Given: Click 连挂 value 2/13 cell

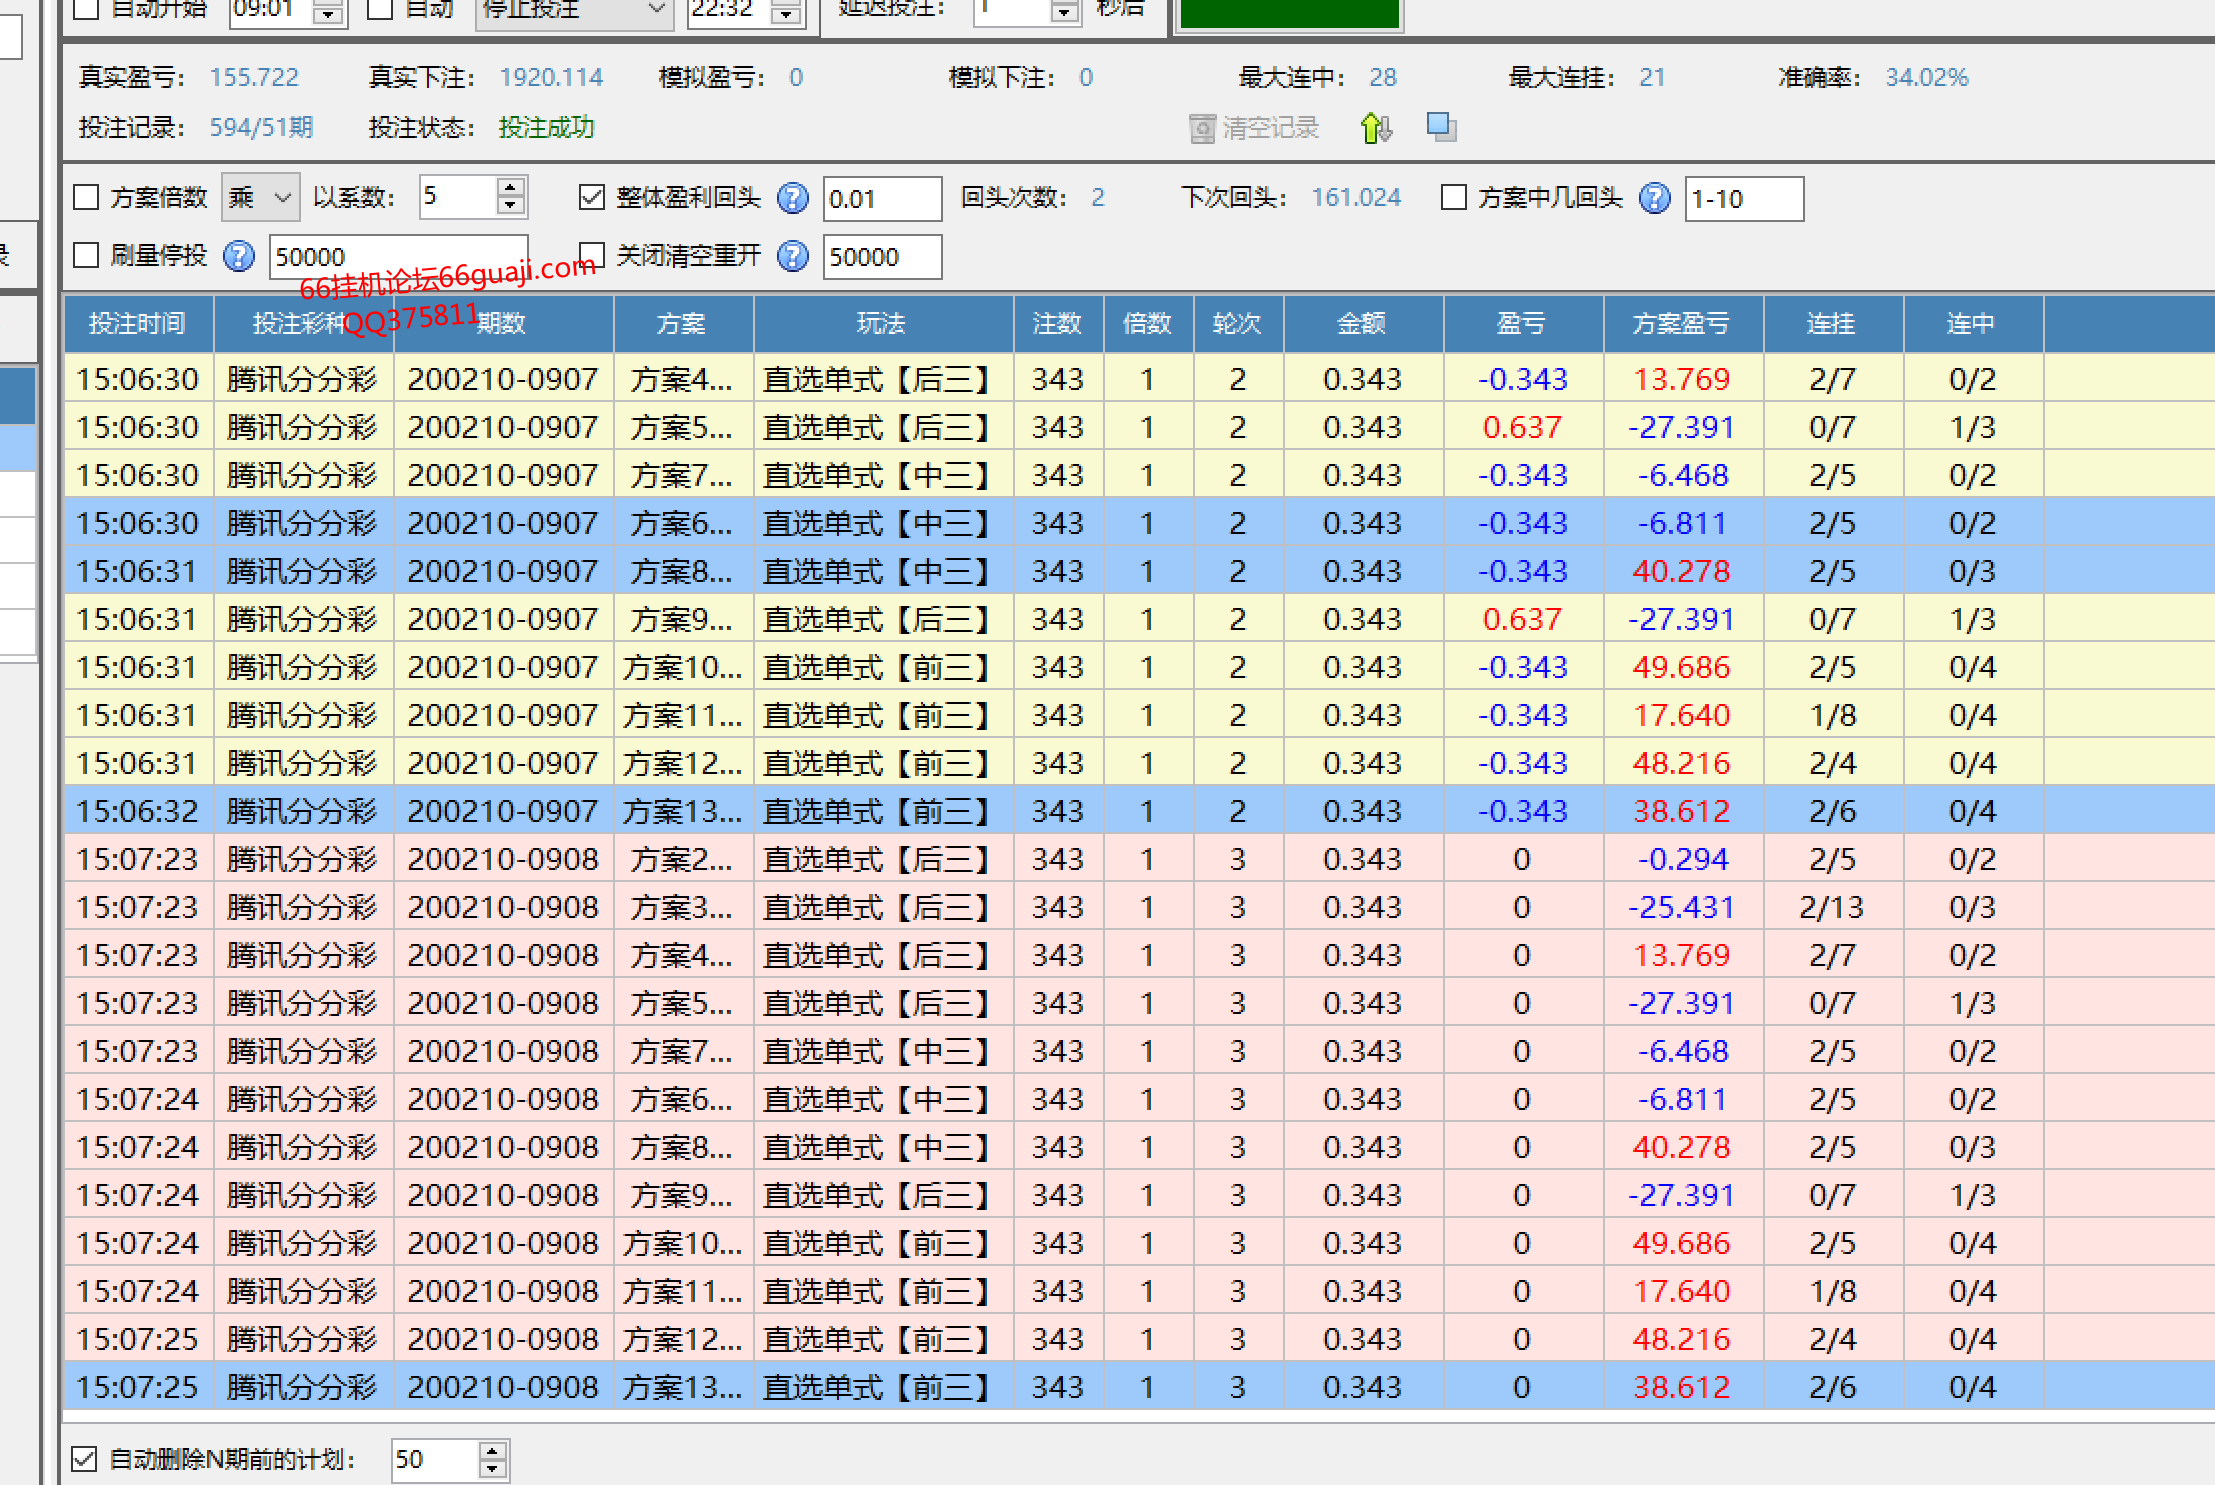Looking at the screenshot, I should pyautogui.click(x=1832, y=907).
